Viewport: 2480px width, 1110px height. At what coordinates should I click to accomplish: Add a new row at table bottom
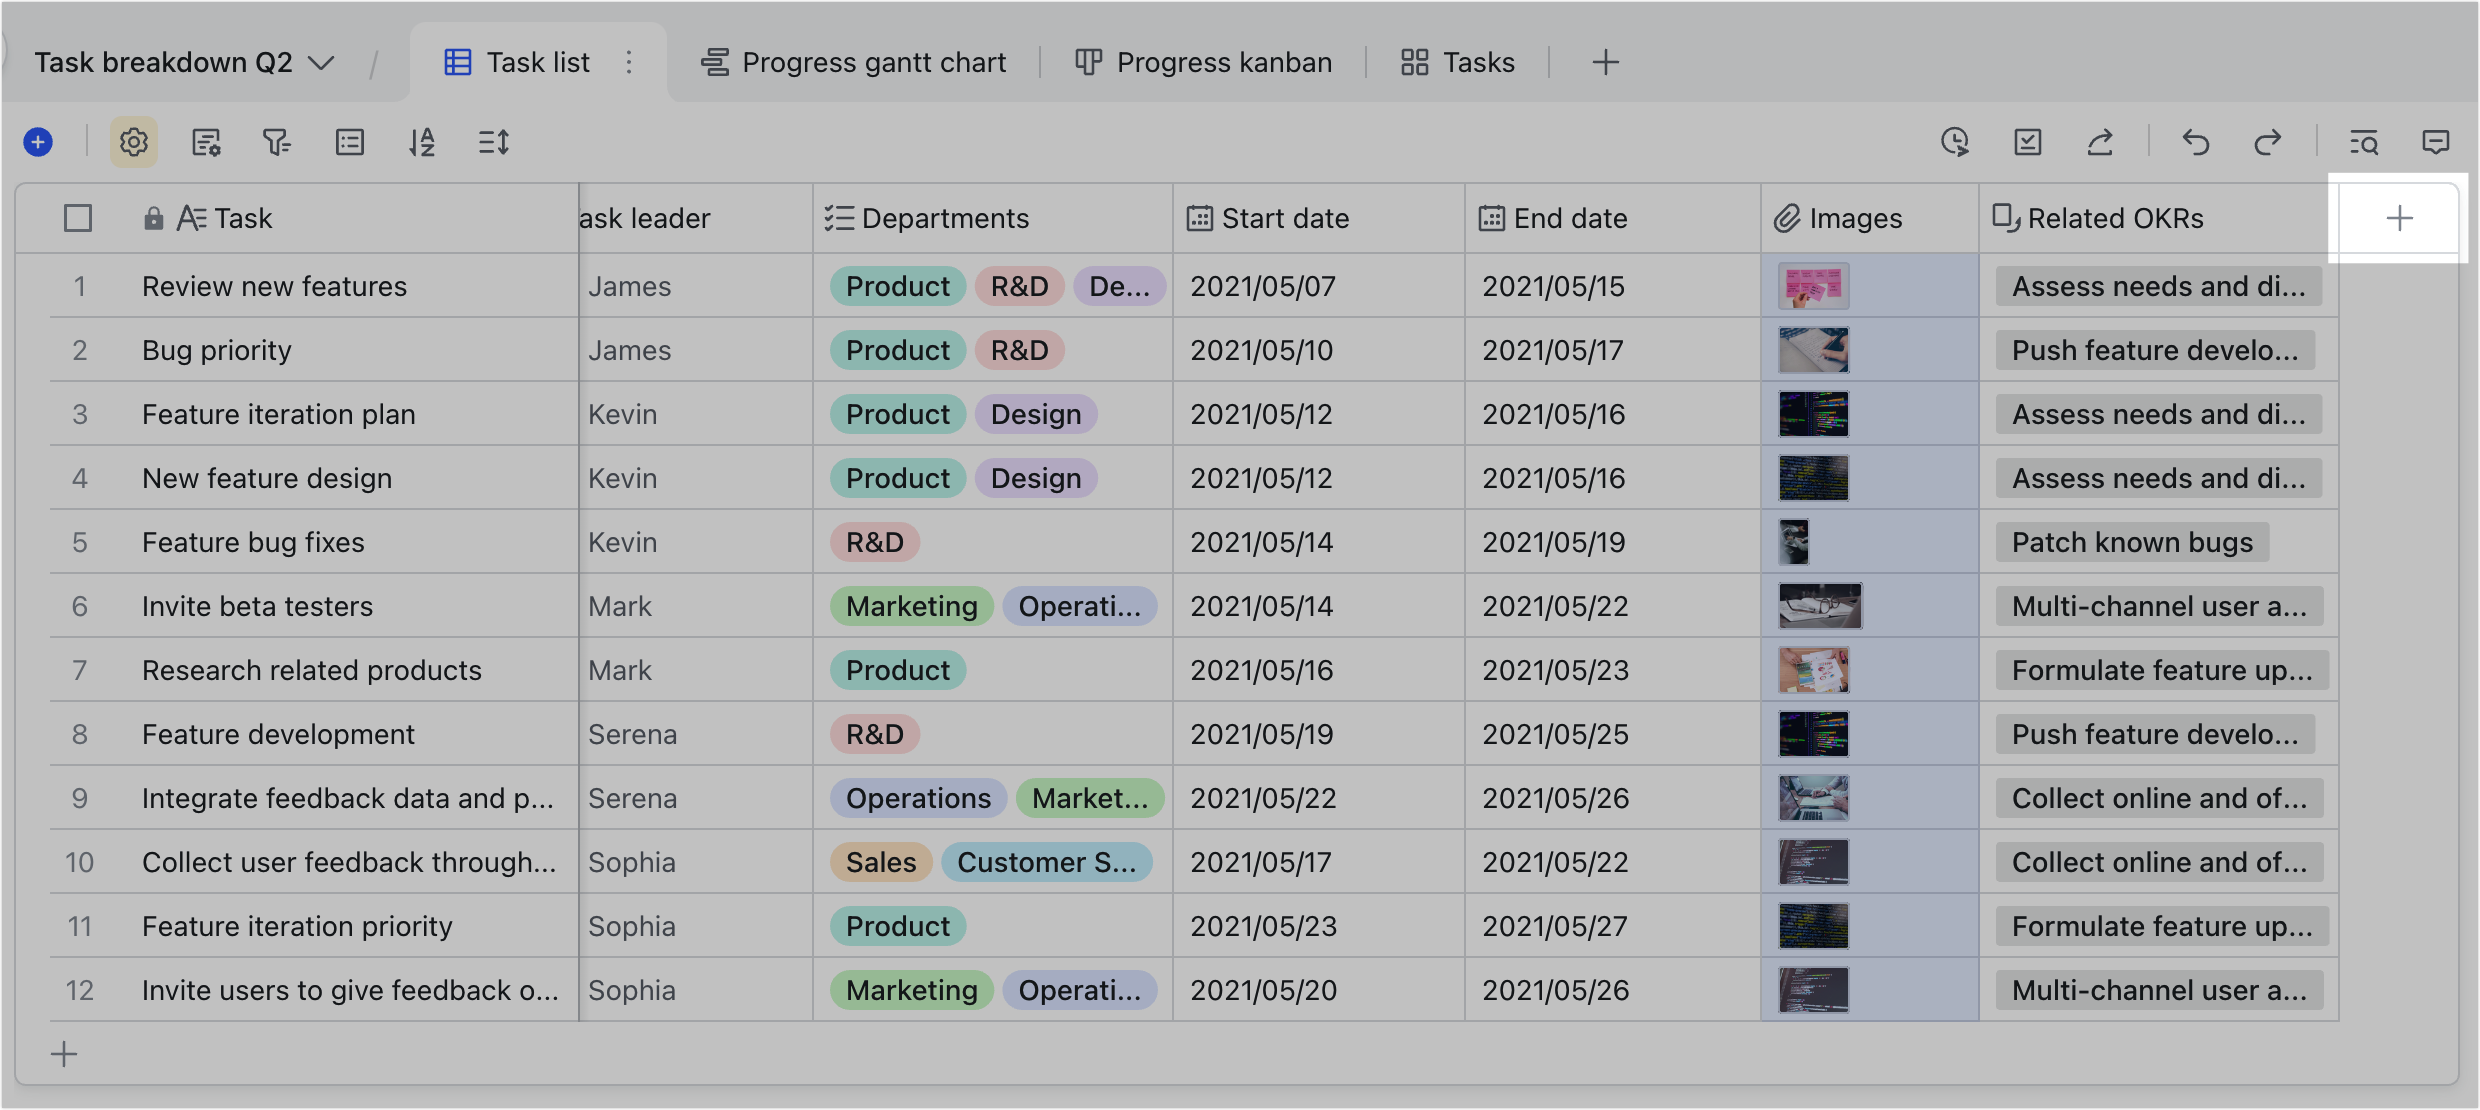[x=64, y=1054]
